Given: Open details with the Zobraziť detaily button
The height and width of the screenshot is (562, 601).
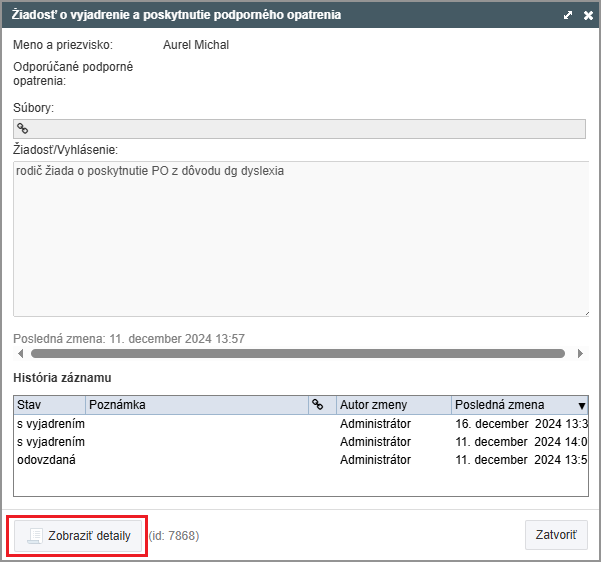Looking at the screenshot, I should tap(79, 535).
